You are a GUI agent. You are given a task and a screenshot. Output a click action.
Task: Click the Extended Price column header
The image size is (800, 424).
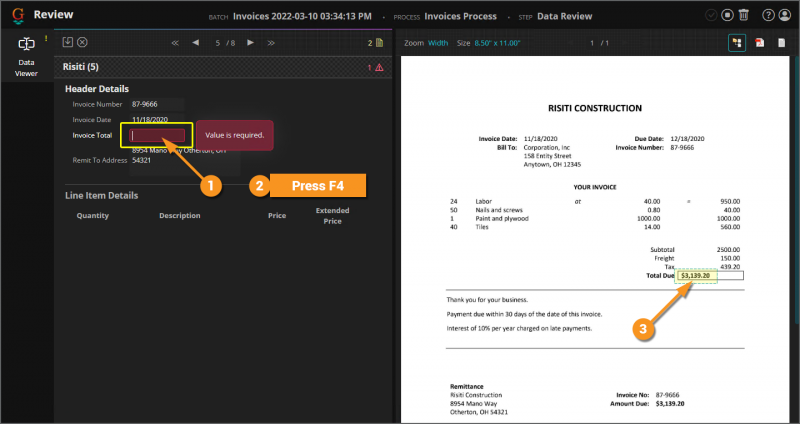coord(332,215)
